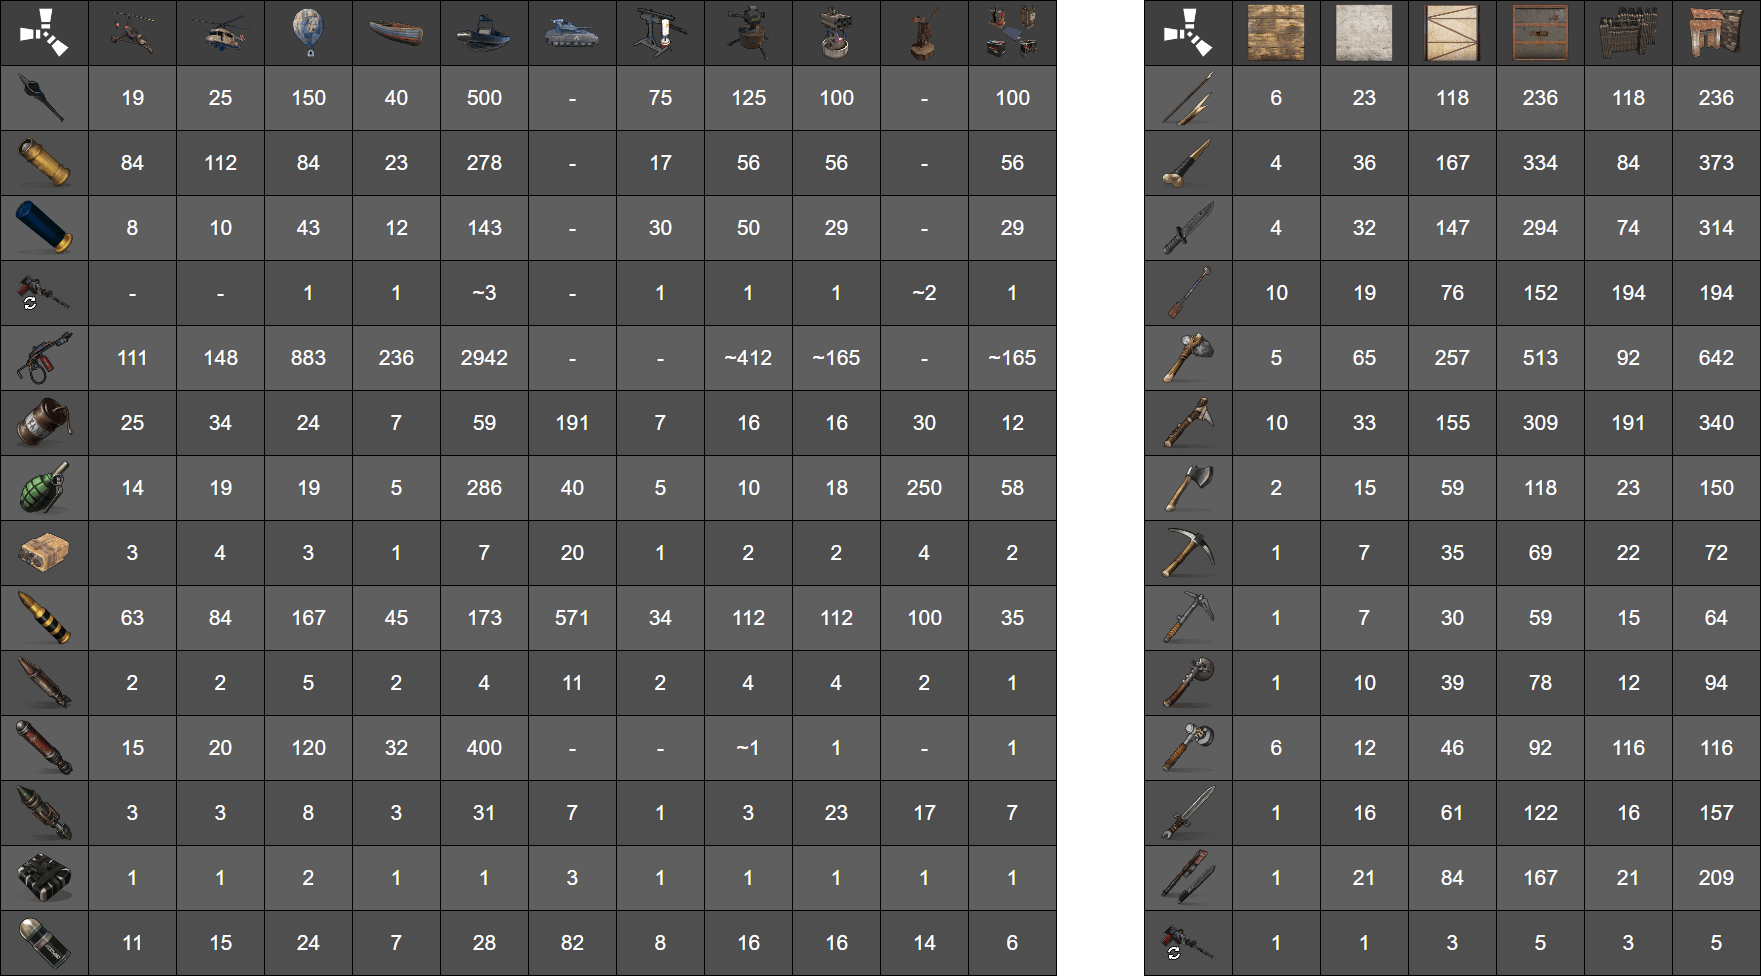Click the mace row icon
The image size is (1761, 976).
coord(1188,293)
